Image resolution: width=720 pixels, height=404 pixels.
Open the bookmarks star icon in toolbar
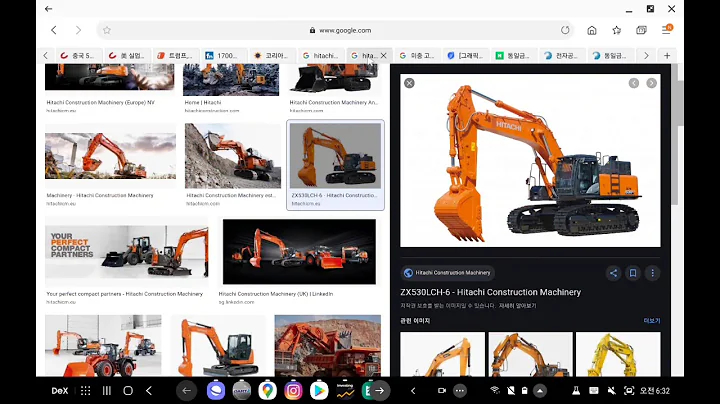(617, 30)
